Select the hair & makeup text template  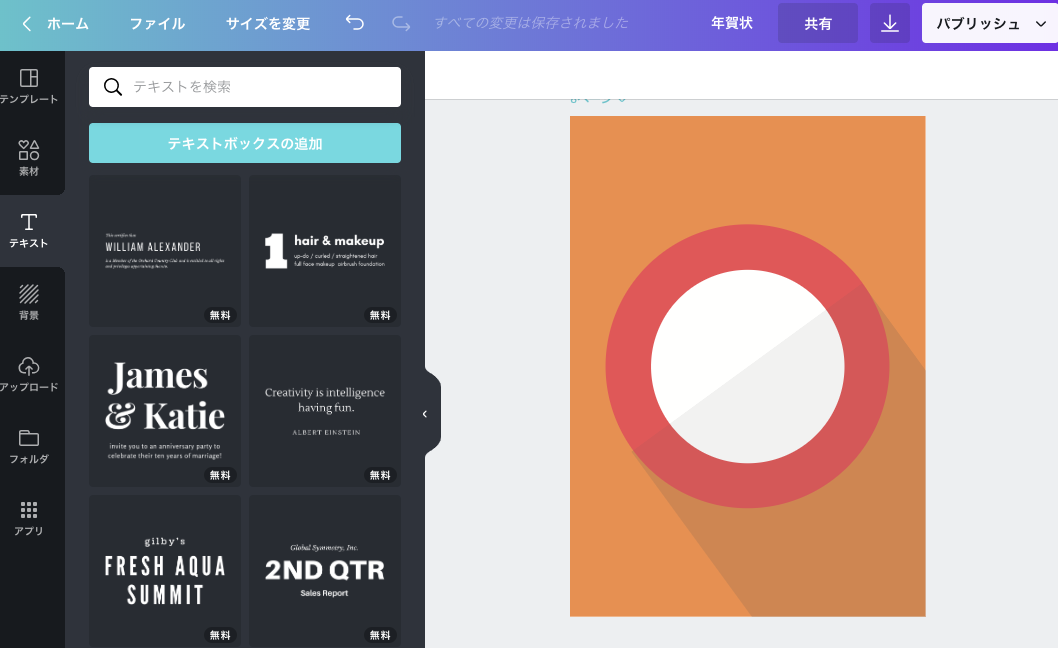[325, 251]
